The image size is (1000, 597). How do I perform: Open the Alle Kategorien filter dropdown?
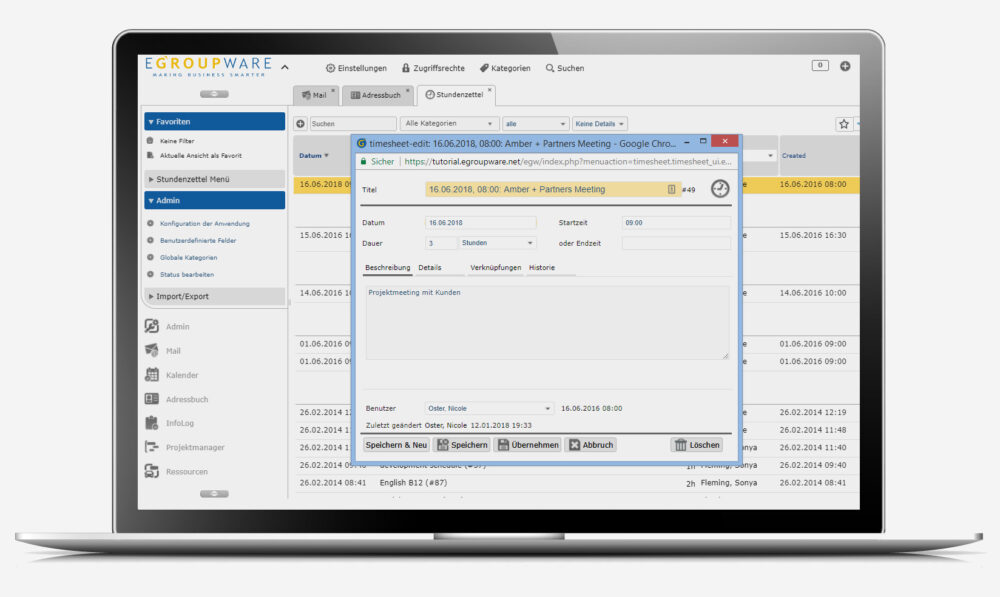(448, 124)
